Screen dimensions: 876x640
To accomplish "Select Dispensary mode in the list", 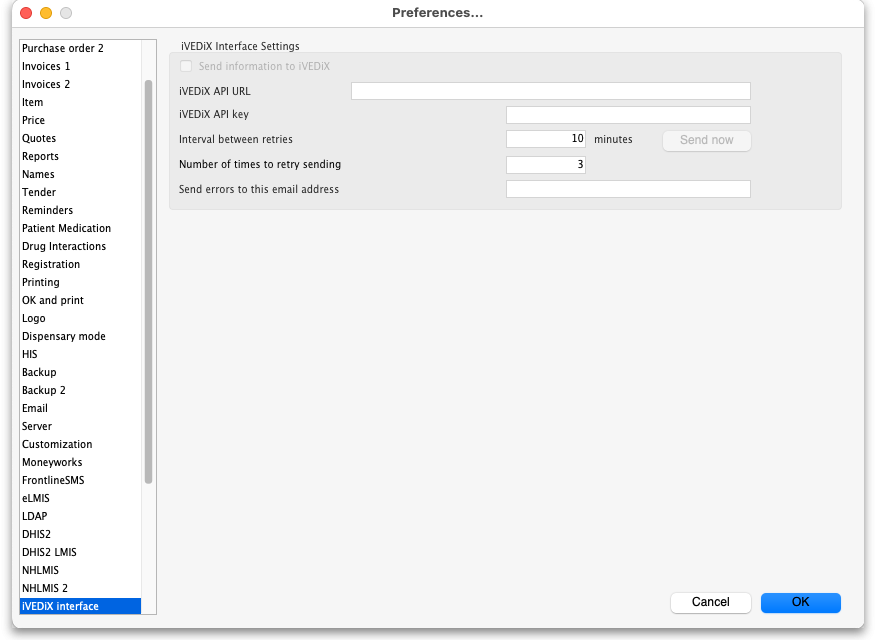I will [x=64, y=336].
